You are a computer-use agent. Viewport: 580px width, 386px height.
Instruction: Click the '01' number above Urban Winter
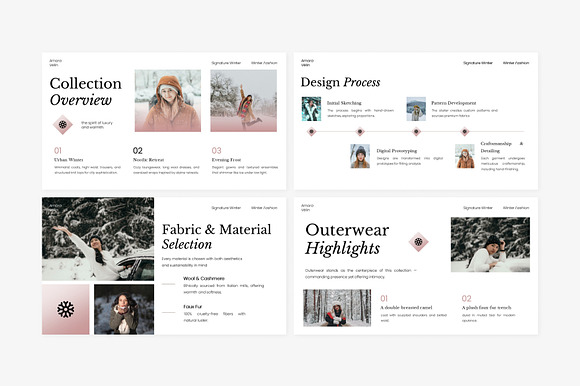click(x=58, y=150)
